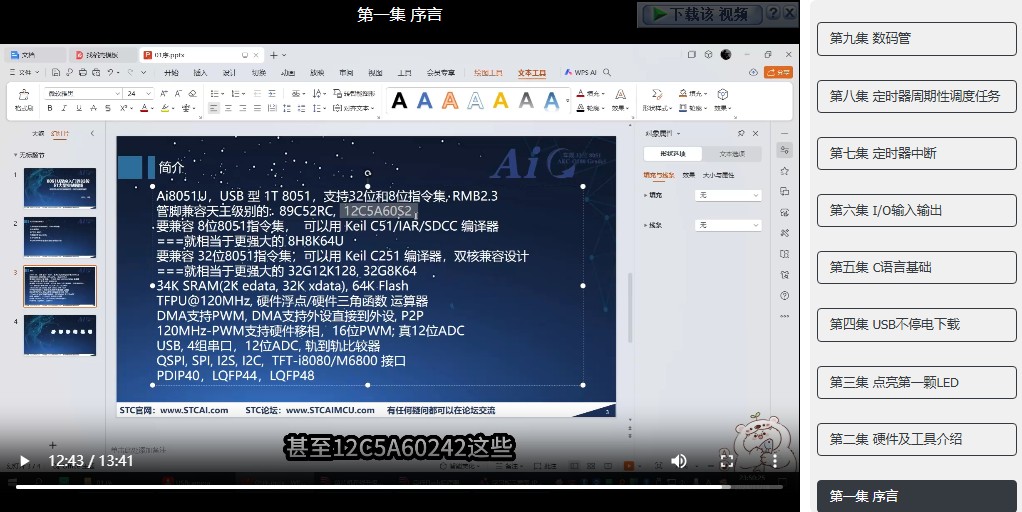The image size is (1022, 512).
Task: Open the 动画 ribbon tab
Action: [x=288, y=73]
